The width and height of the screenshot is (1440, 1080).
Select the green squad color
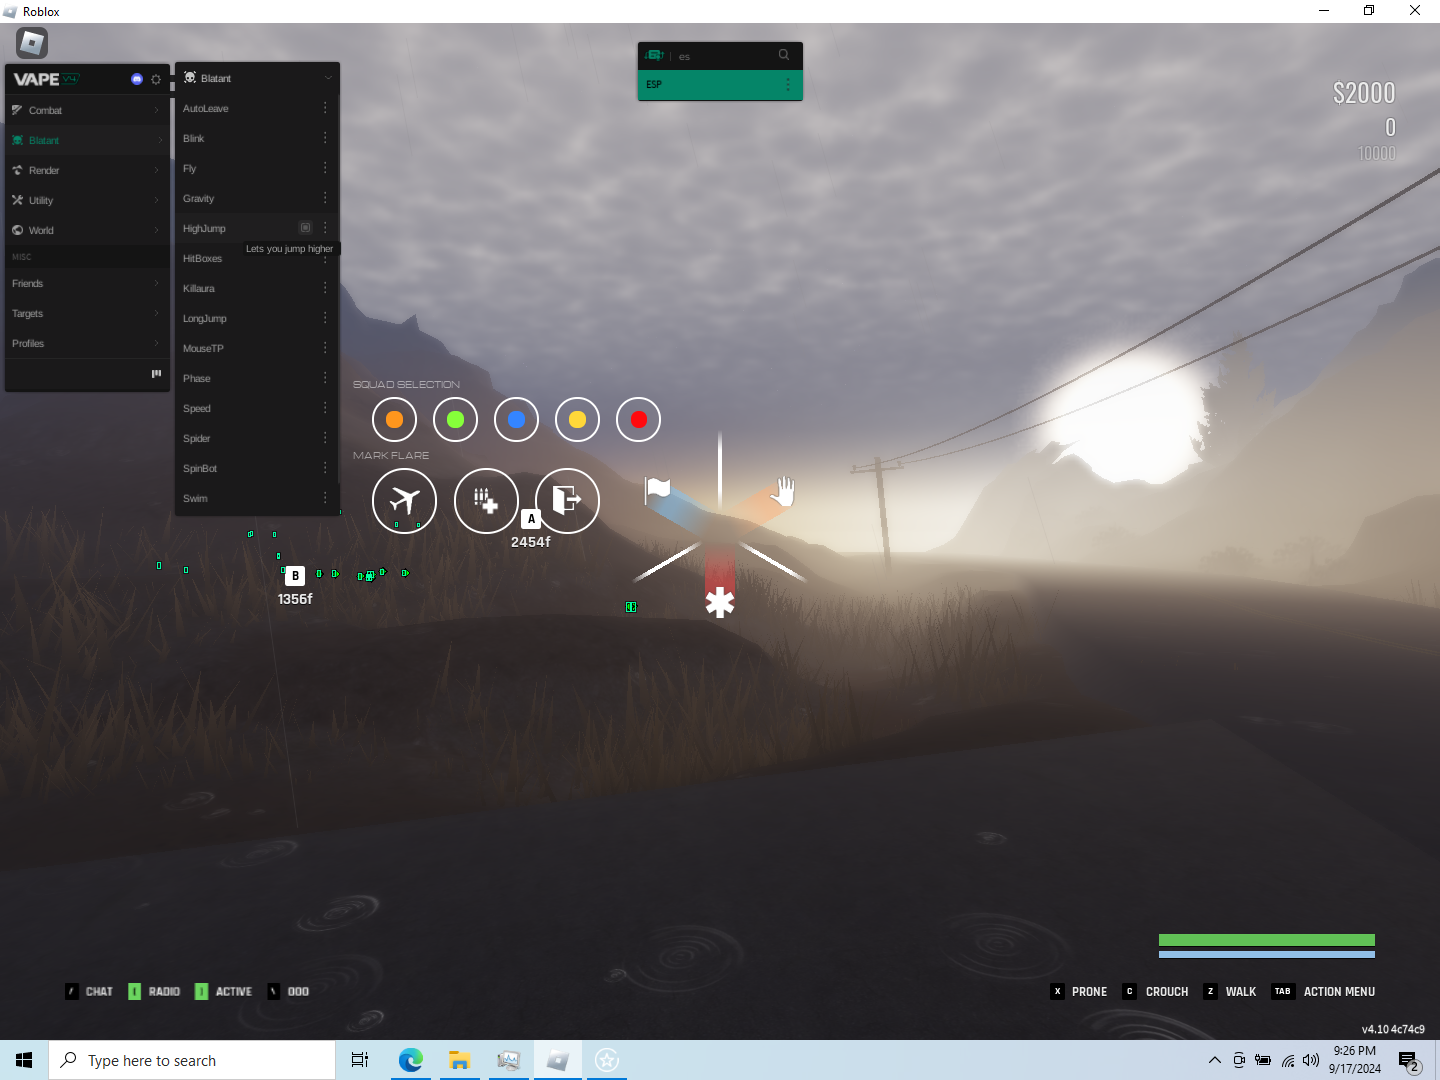pyautogui.click(x=455, y=419)
